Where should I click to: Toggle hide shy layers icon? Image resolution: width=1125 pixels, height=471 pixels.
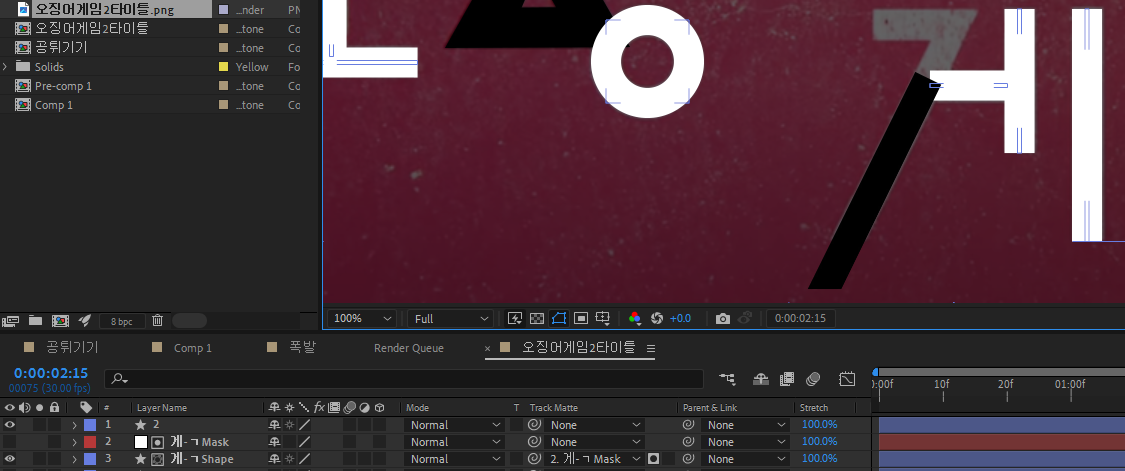click(x=761, y=378)
